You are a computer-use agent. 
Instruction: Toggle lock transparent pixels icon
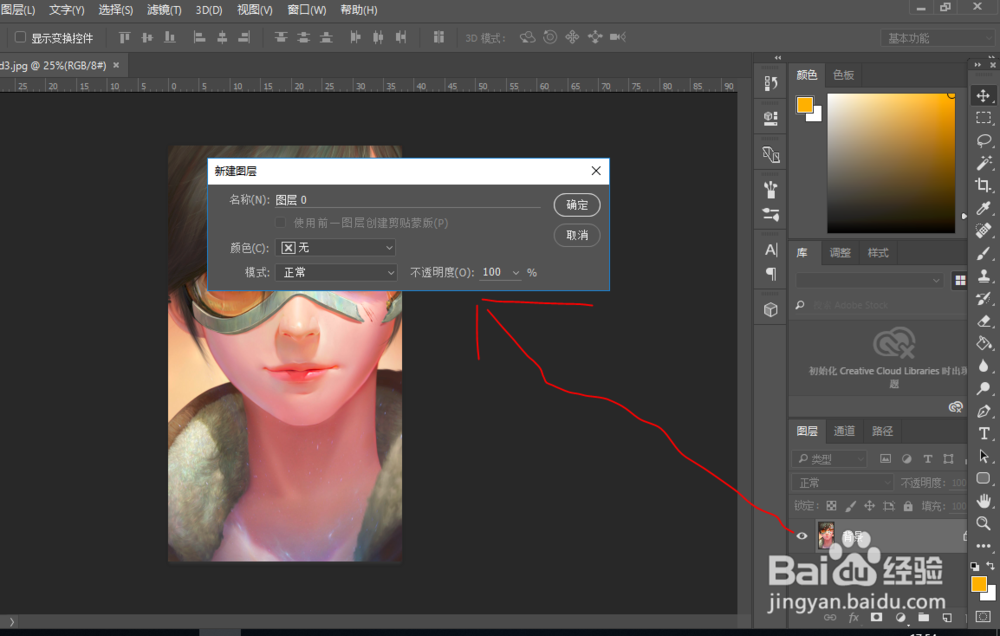point(831,506)
